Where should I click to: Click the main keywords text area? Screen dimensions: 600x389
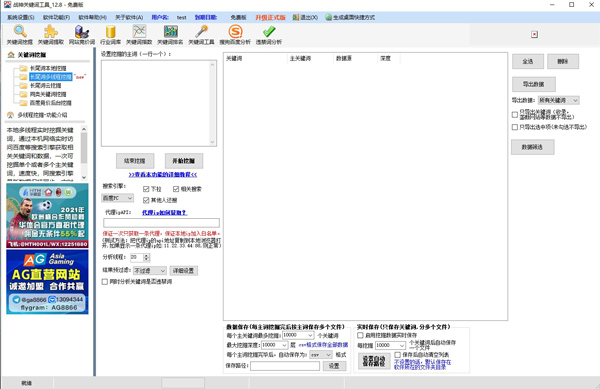(x=159, y=103)
